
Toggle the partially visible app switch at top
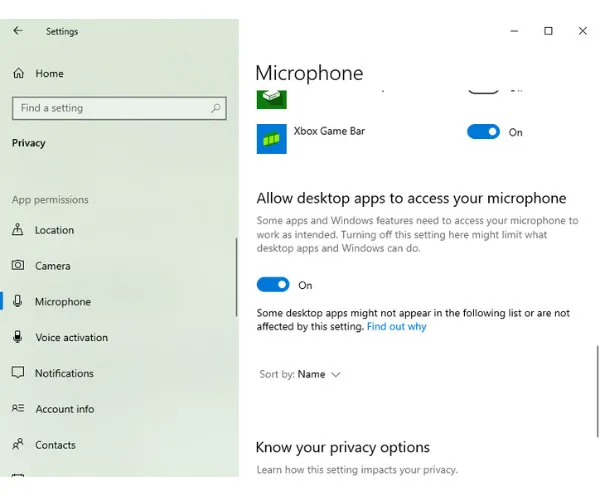pyautogui.click(x=483, y=89)
